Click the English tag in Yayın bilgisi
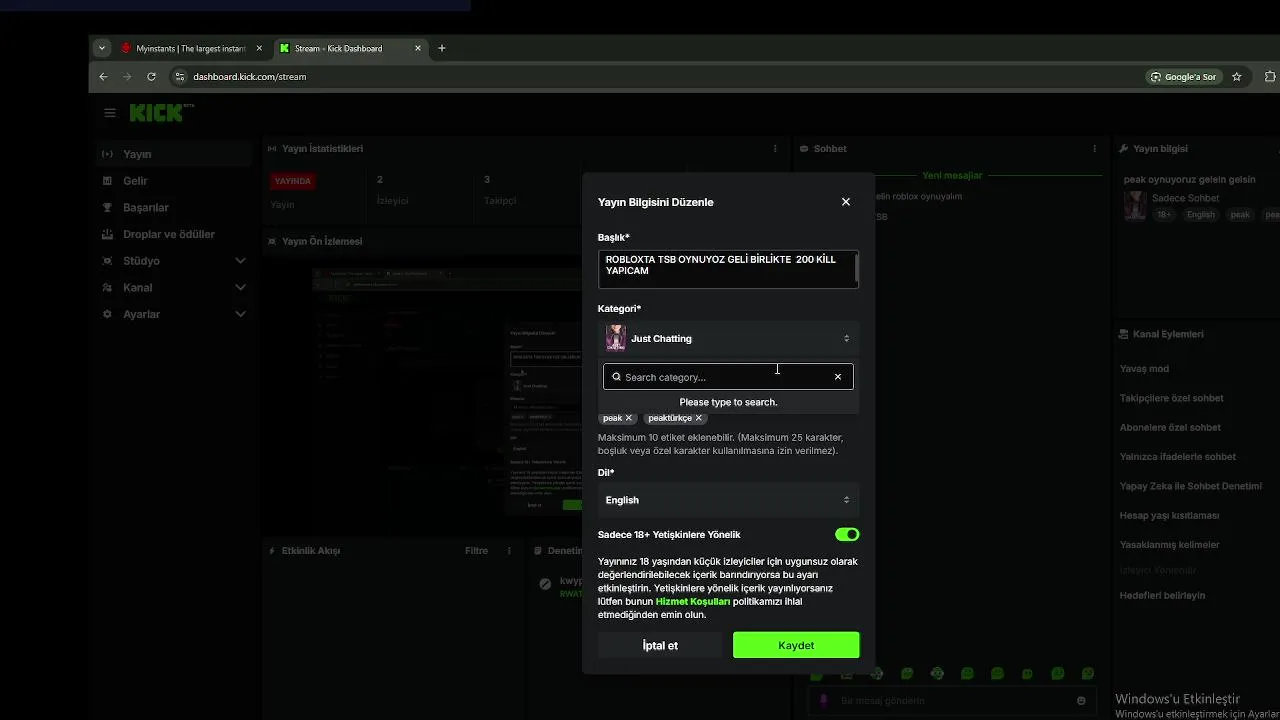The image size is (1280, 720). click(1201, 215)
